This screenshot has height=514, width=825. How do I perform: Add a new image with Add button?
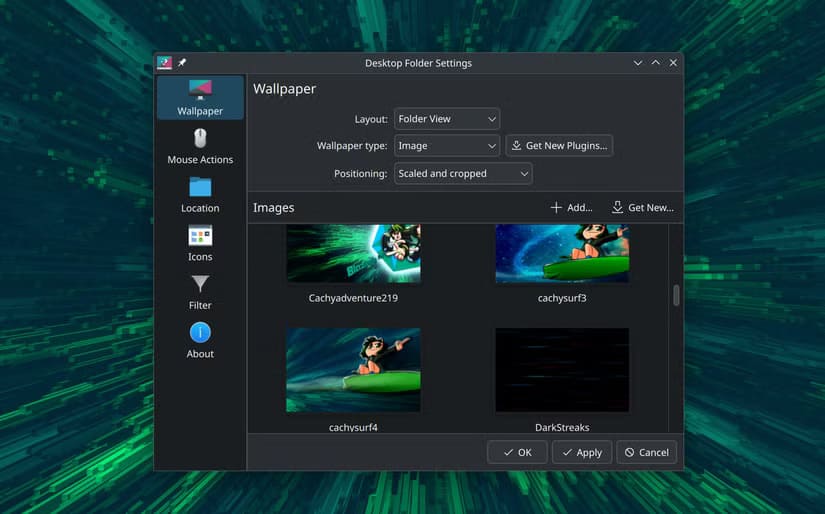[572, 208]
